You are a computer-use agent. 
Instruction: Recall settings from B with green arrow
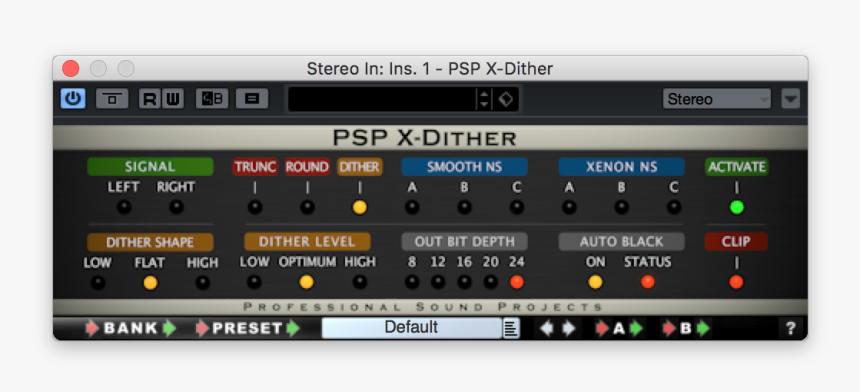click(703, 328)
